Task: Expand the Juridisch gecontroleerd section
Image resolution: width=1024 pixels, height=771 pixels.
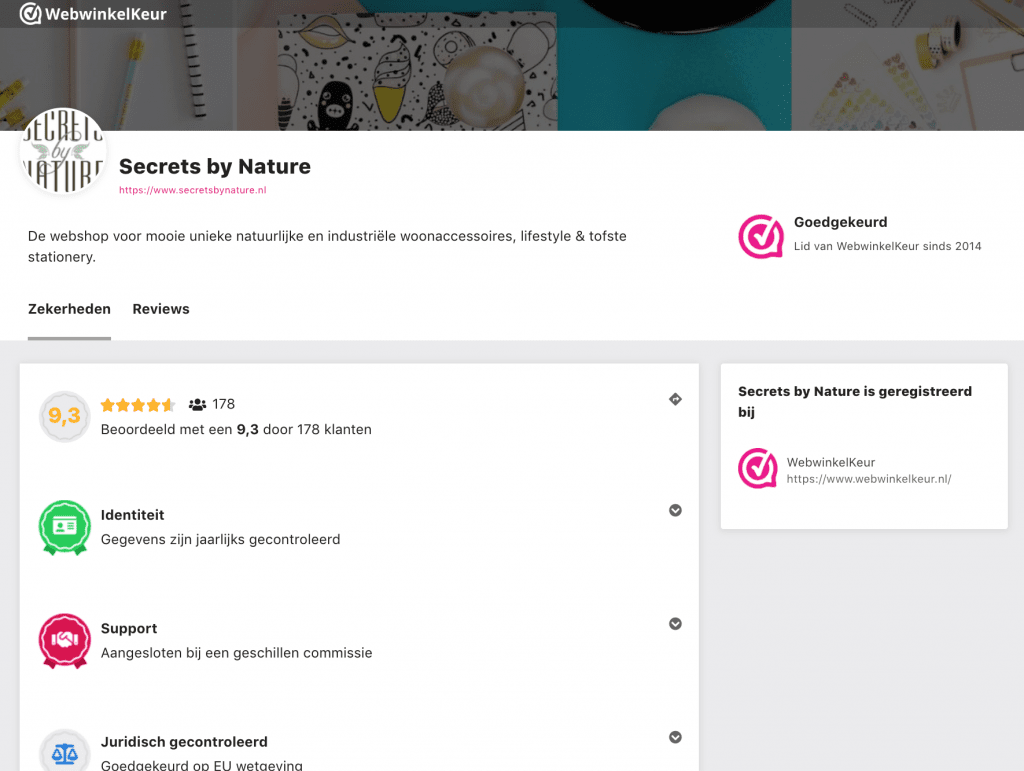Action: 675,737
